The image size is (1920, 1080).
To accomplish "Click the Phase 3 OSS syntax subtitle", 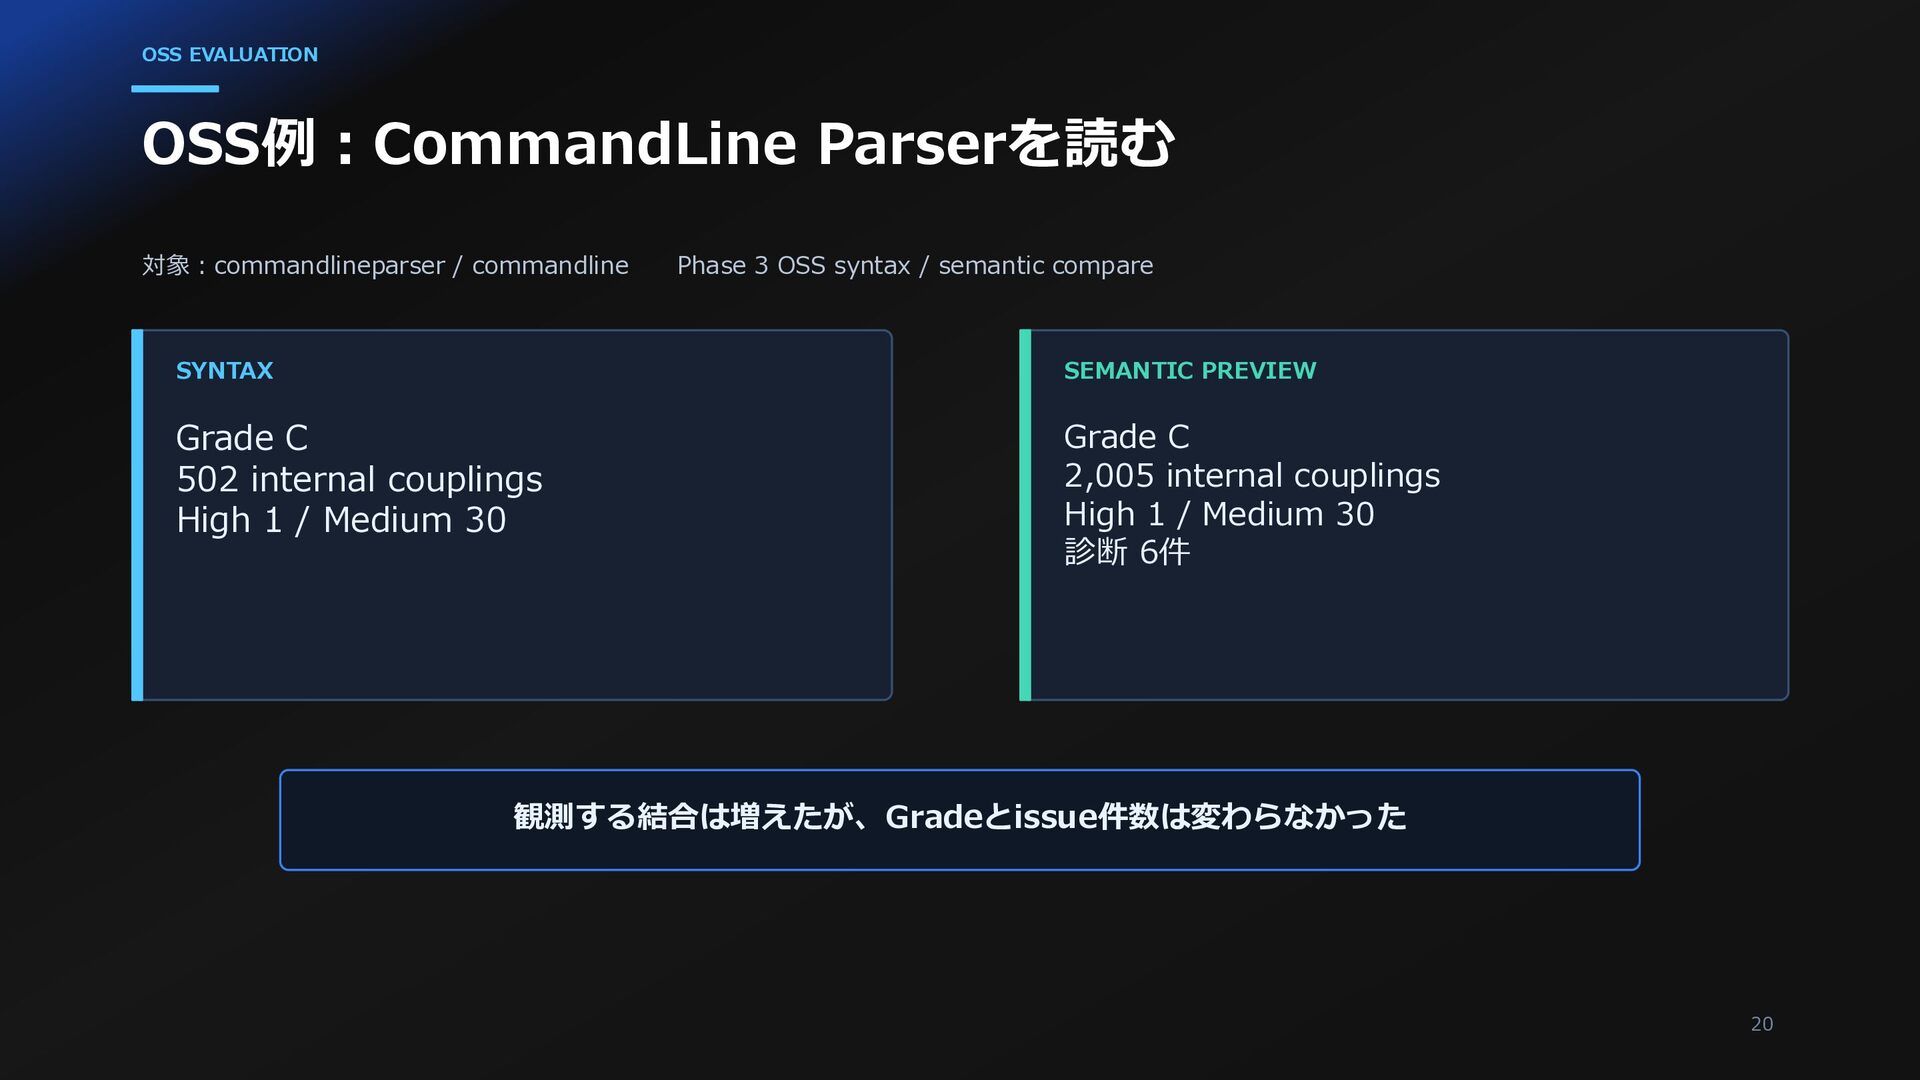I will pyautogui.click(x=915, y=265).
